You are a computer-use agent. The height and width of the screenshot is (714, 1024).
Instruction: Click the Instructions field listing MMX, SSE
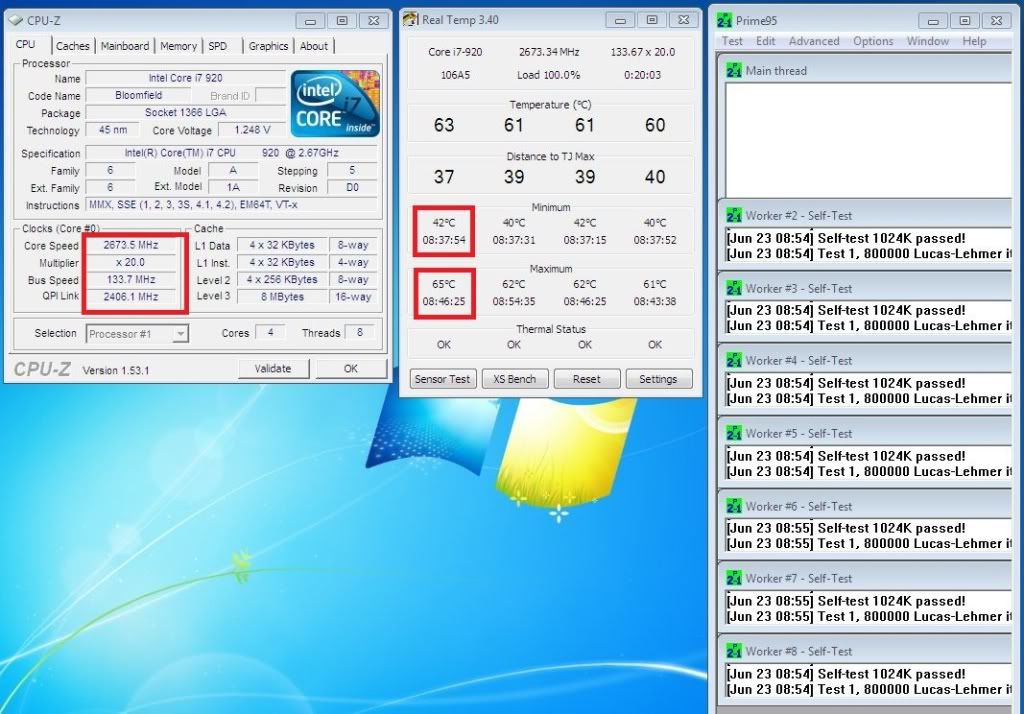pos(232,205)
